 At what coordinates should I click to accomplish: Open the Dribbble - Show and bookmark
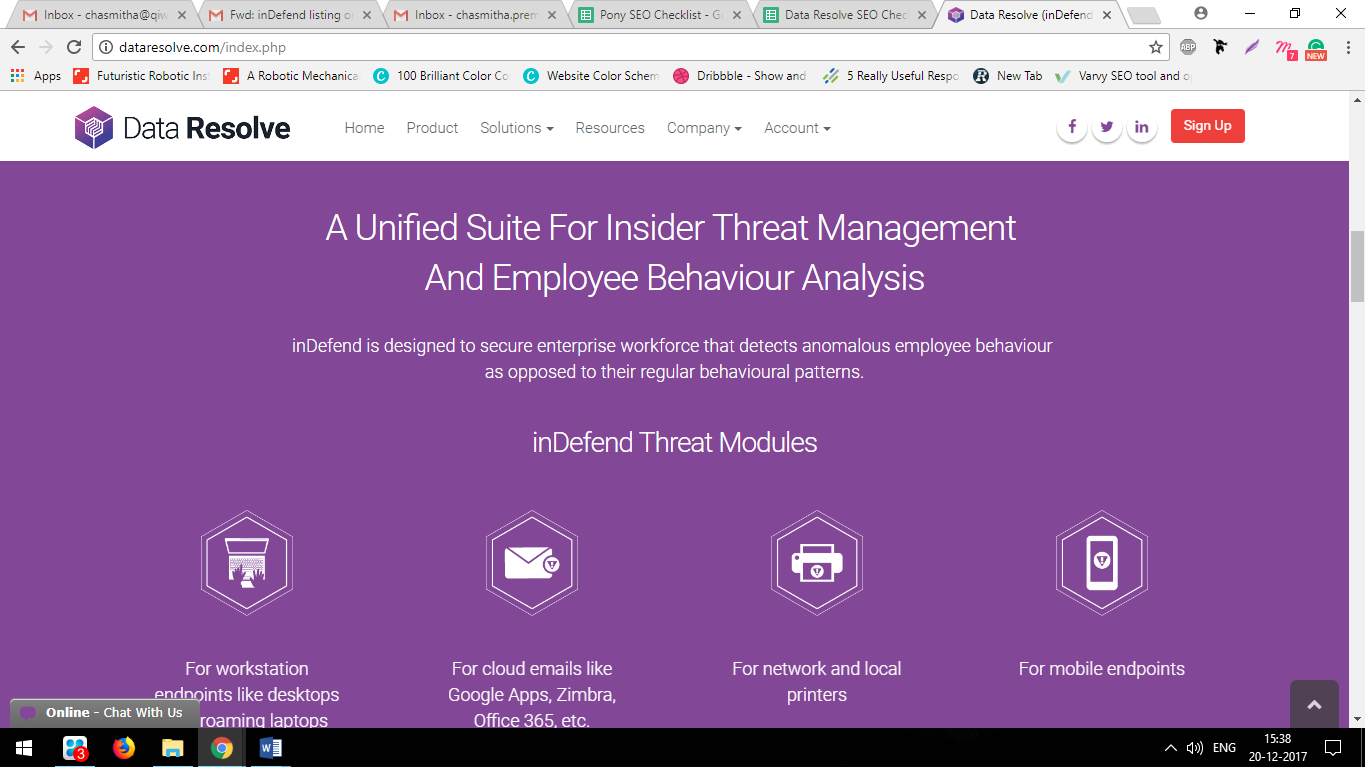741,76
